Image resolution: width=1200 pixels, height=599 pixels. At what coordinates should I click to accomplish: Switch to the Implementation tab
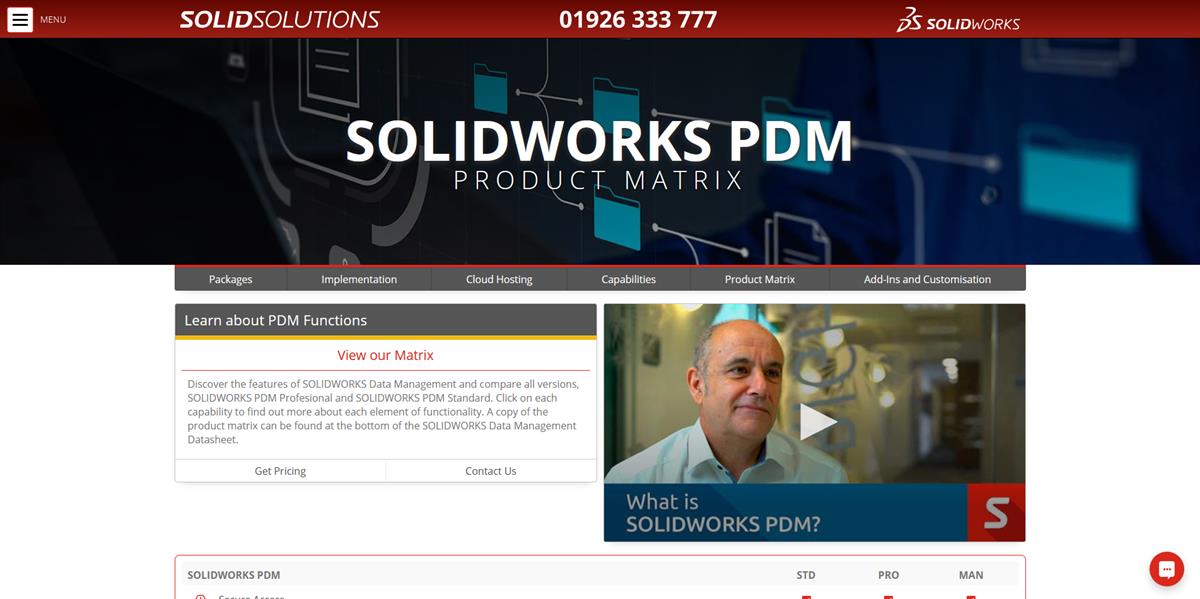pos(359,279)
